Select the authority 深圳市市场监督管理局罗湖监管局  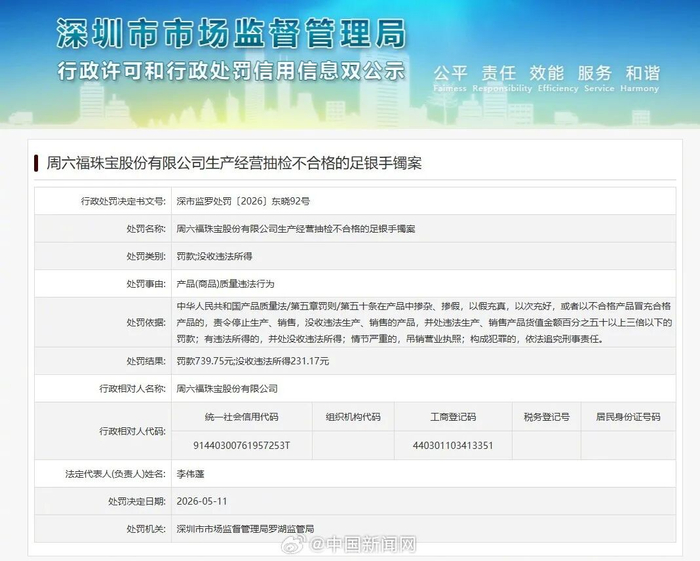coord(245,529)
